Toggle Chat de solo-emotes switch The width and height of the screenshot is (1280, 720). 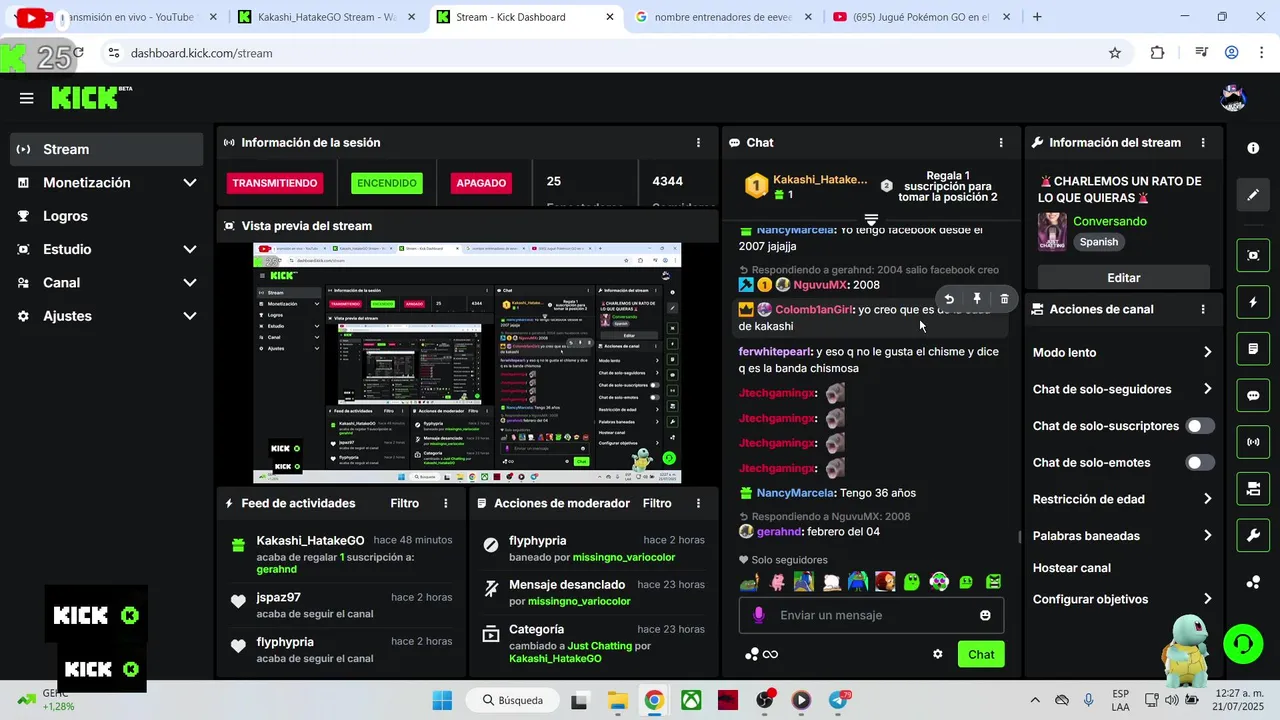coord(1200,463)
